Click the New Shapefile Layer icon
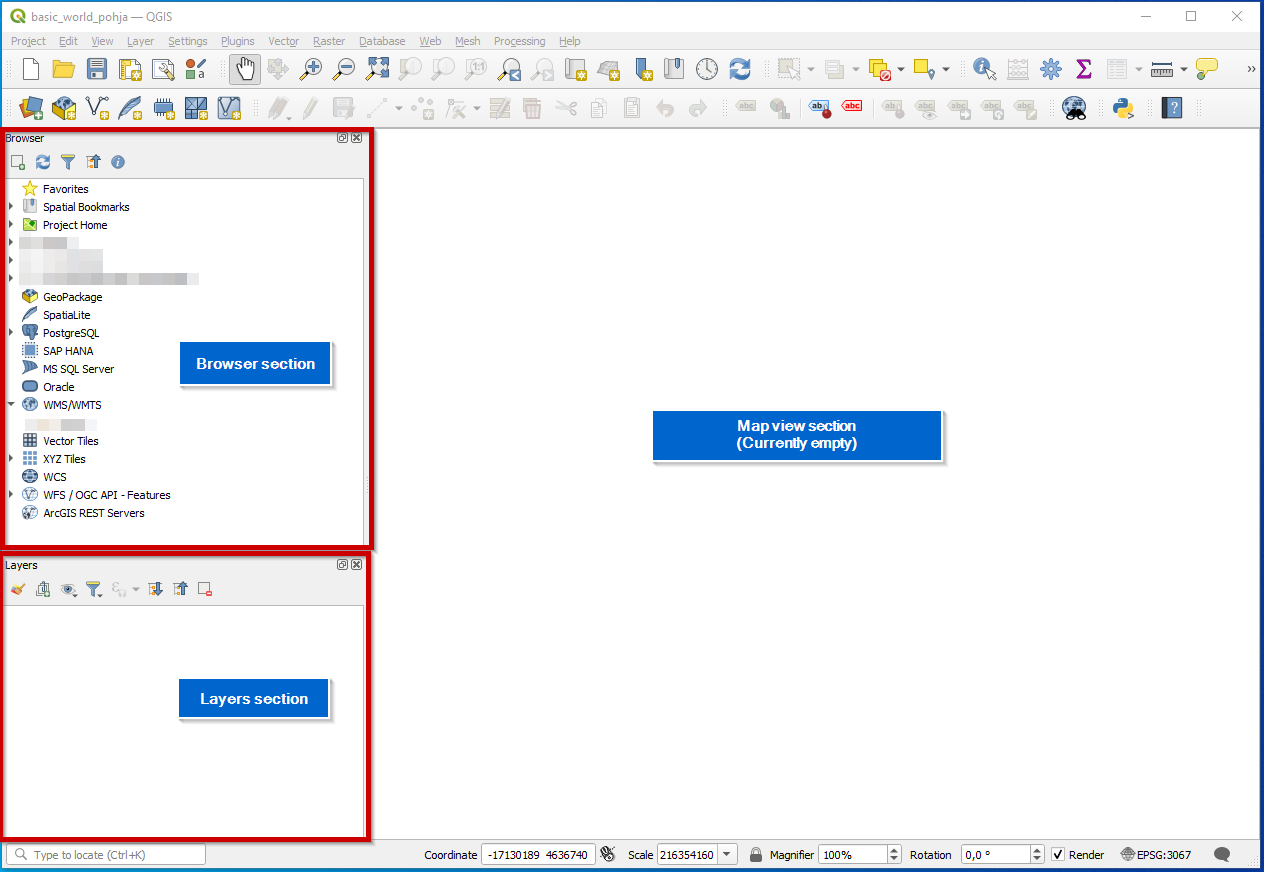 pos(97,108)
